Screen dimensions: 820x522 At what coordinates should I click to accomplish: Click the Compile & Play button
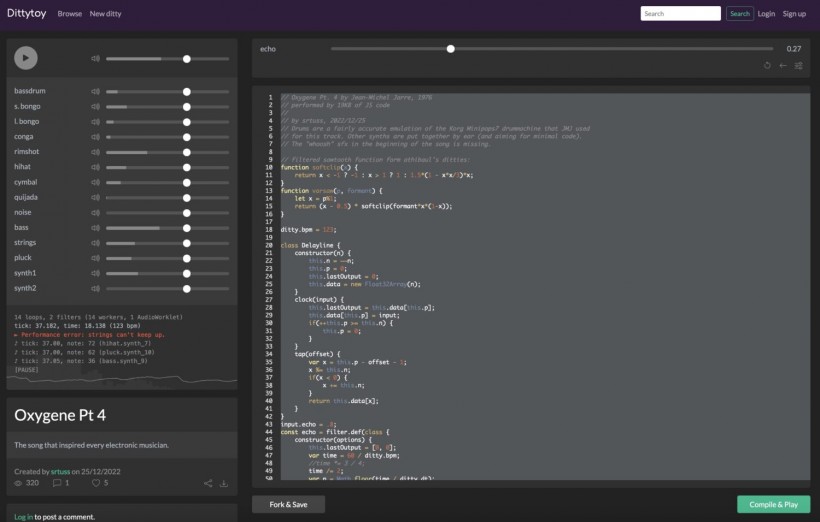pyautogui.click(x=773, y=504)
